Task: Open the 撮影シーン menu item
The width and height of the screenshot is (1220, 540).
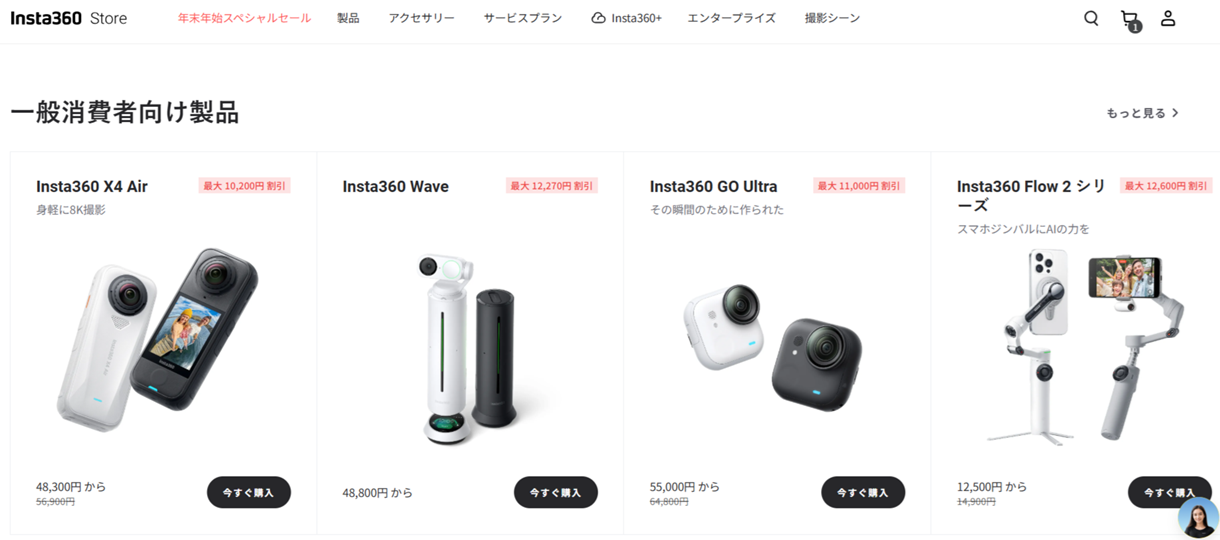Action: tap(832, 18)
